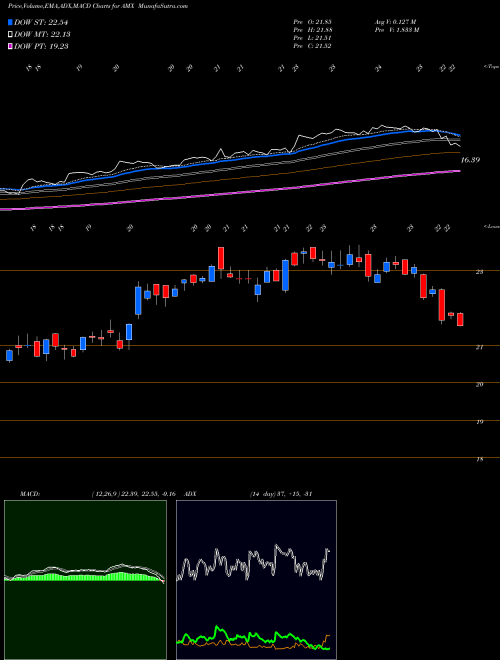Click the white ADX oscillator line
Screen dimensions: 500x660
point(253,562)
